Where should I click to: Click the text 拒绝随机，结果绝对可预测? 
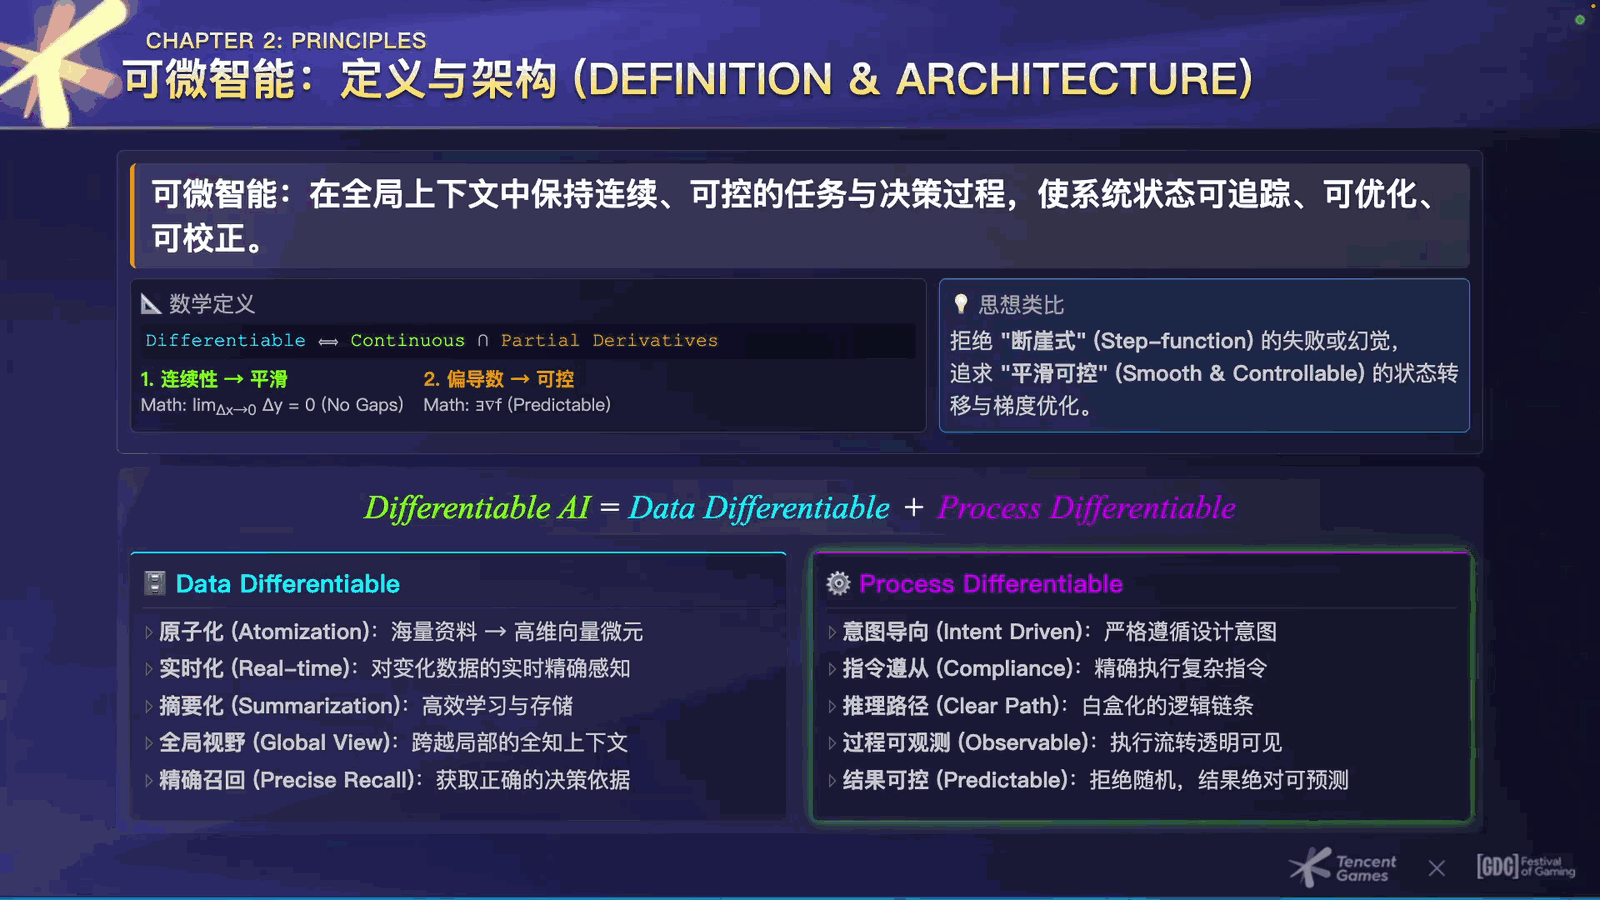[x=1219, y=780]
